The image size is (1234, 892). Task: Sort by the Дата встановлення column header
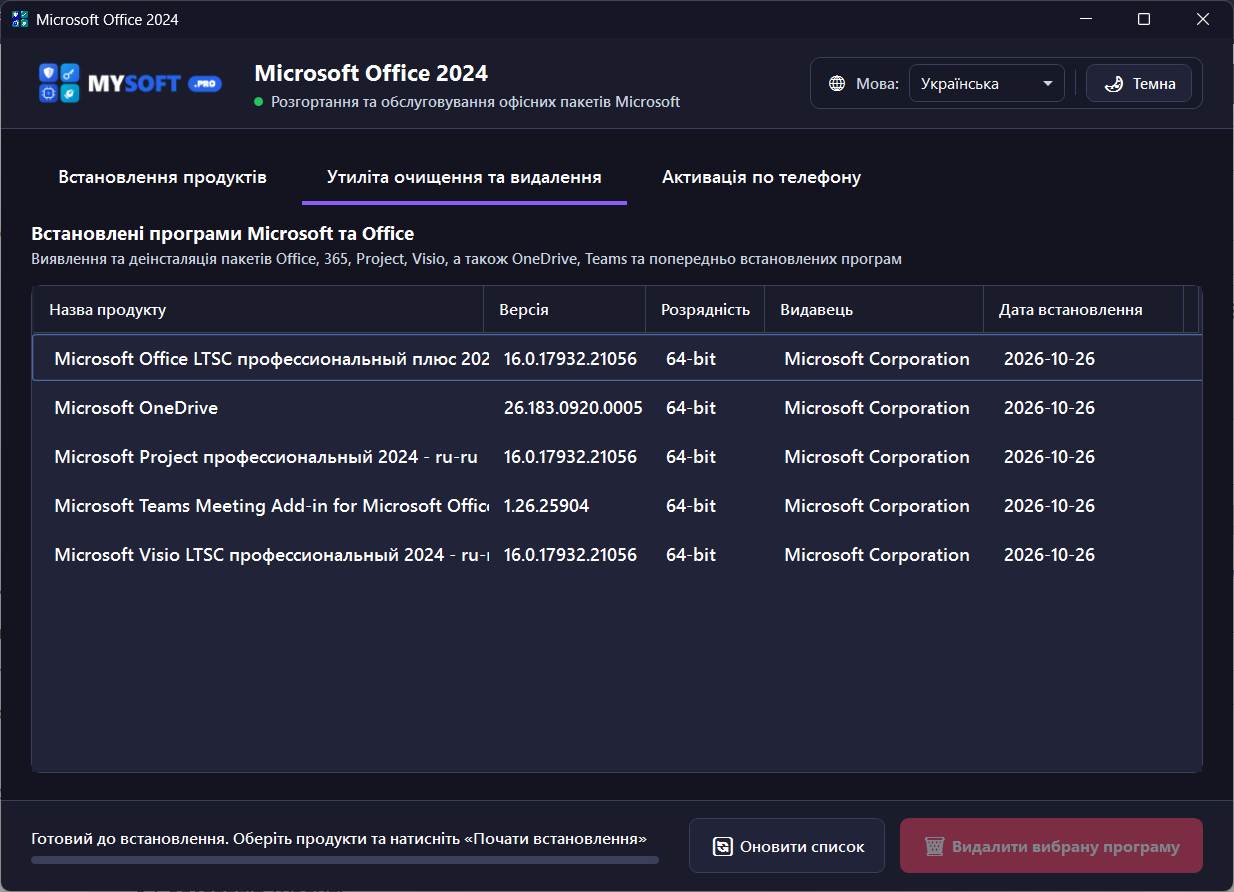click(1083, 310)
